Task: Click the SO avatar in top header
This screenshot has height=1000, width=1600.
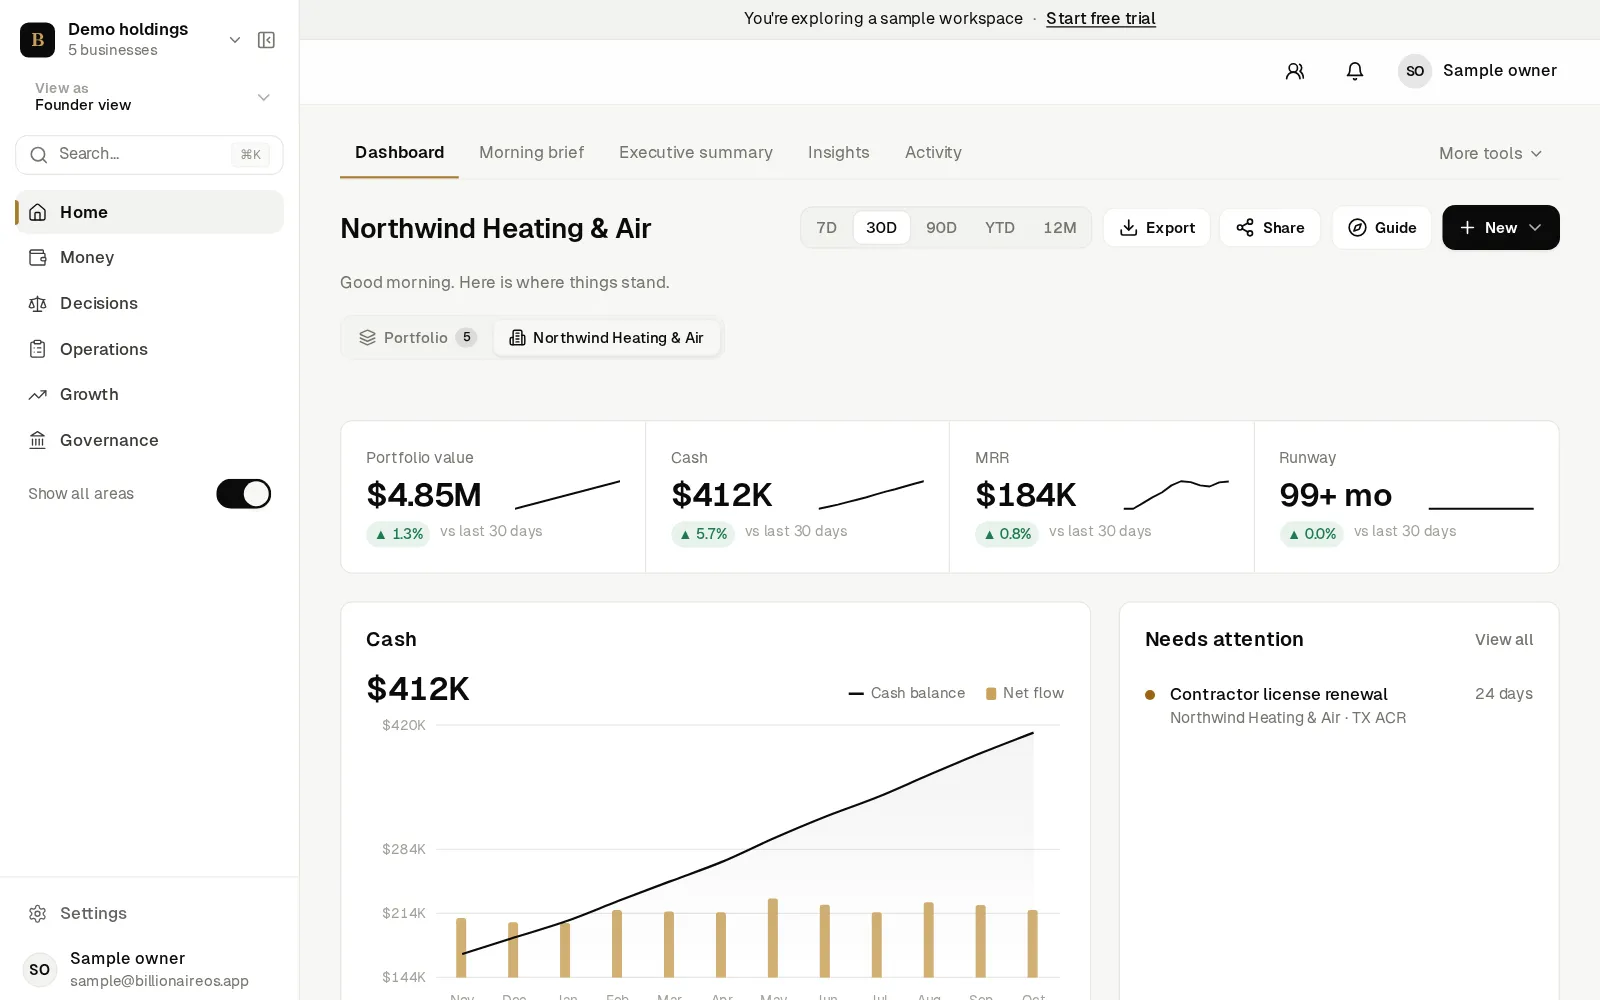Action: pyautogui.click(x=1415, y=71)
